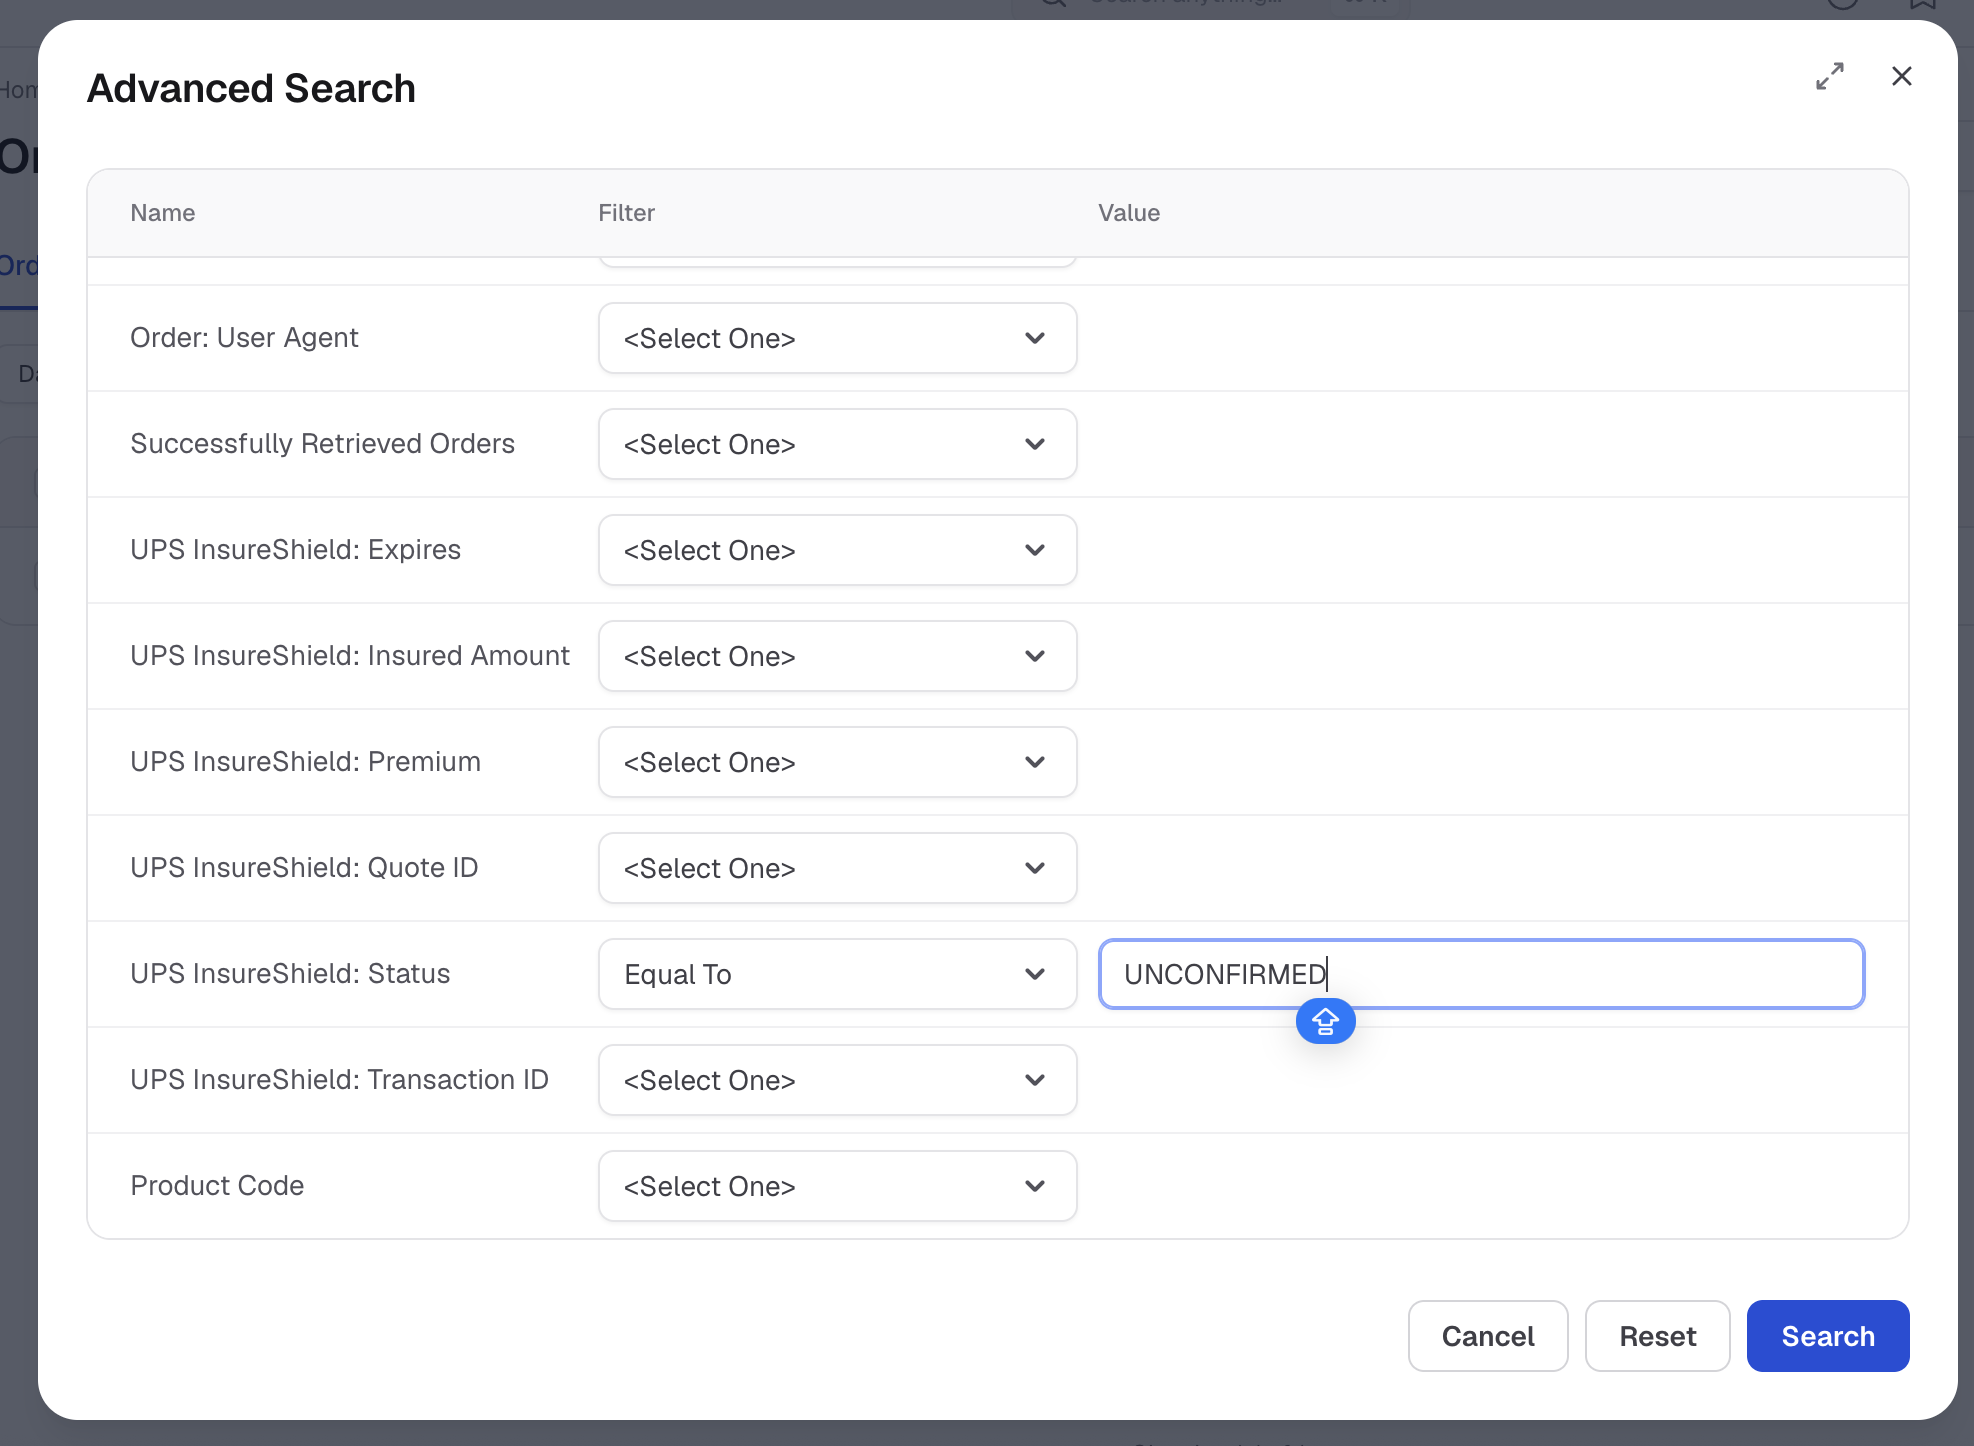The image size is (1974, 1446).
Task: Click the 'UPS InsureShield: Quote ID' row label
Action: pyautogui.click(x=304, y=868)
